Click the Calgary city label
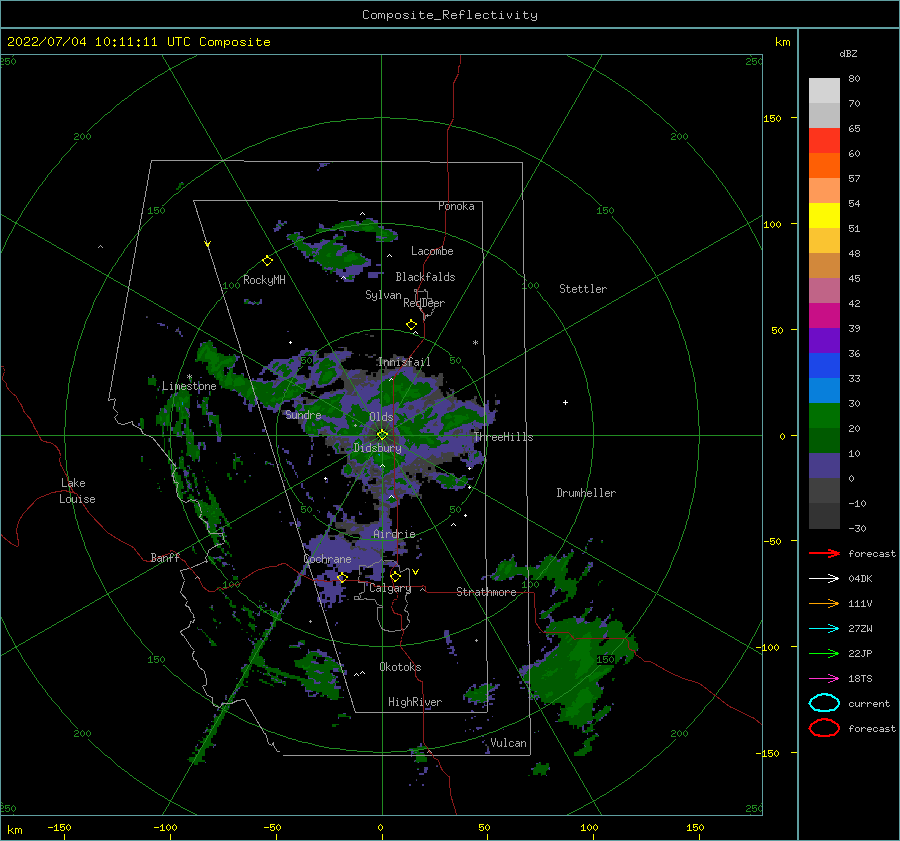 point(390,588)
